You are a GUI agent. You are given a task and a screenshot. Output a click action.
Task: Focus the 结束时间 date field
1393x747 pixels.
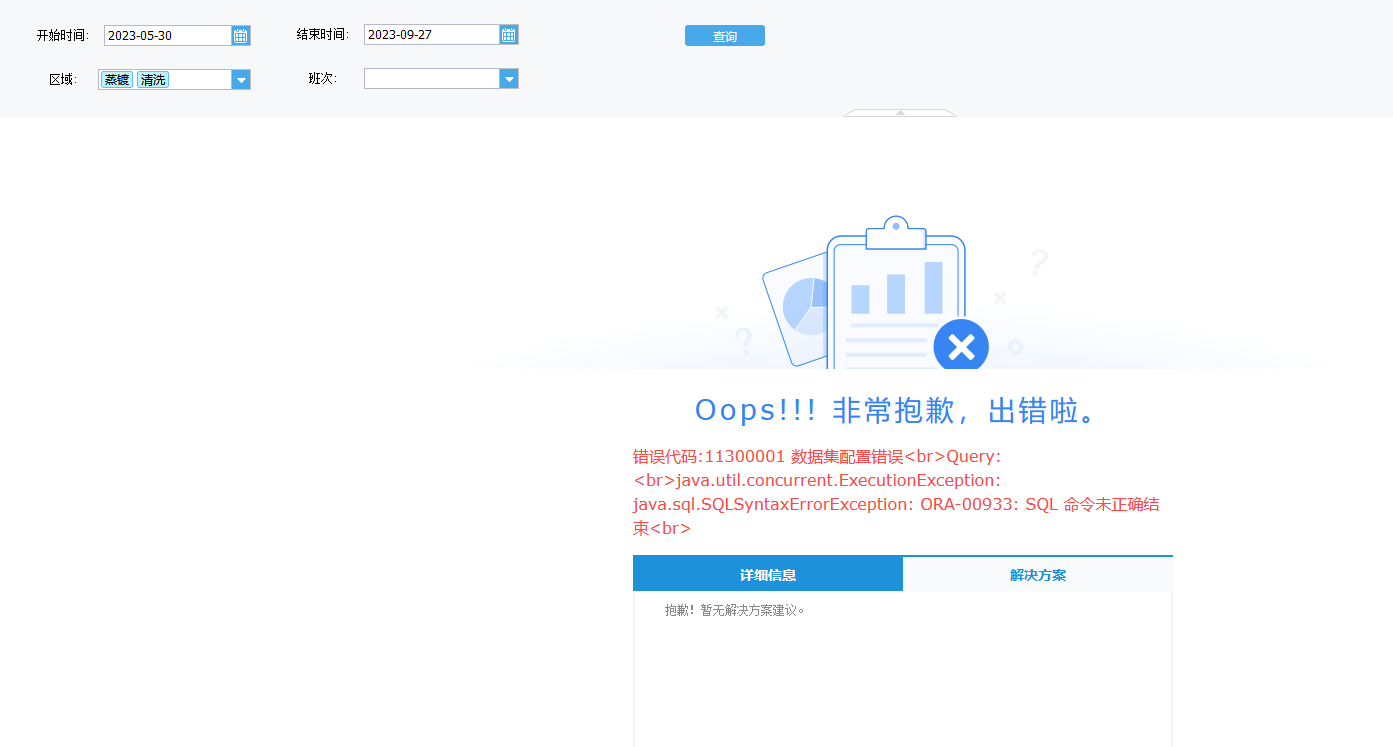432,35
